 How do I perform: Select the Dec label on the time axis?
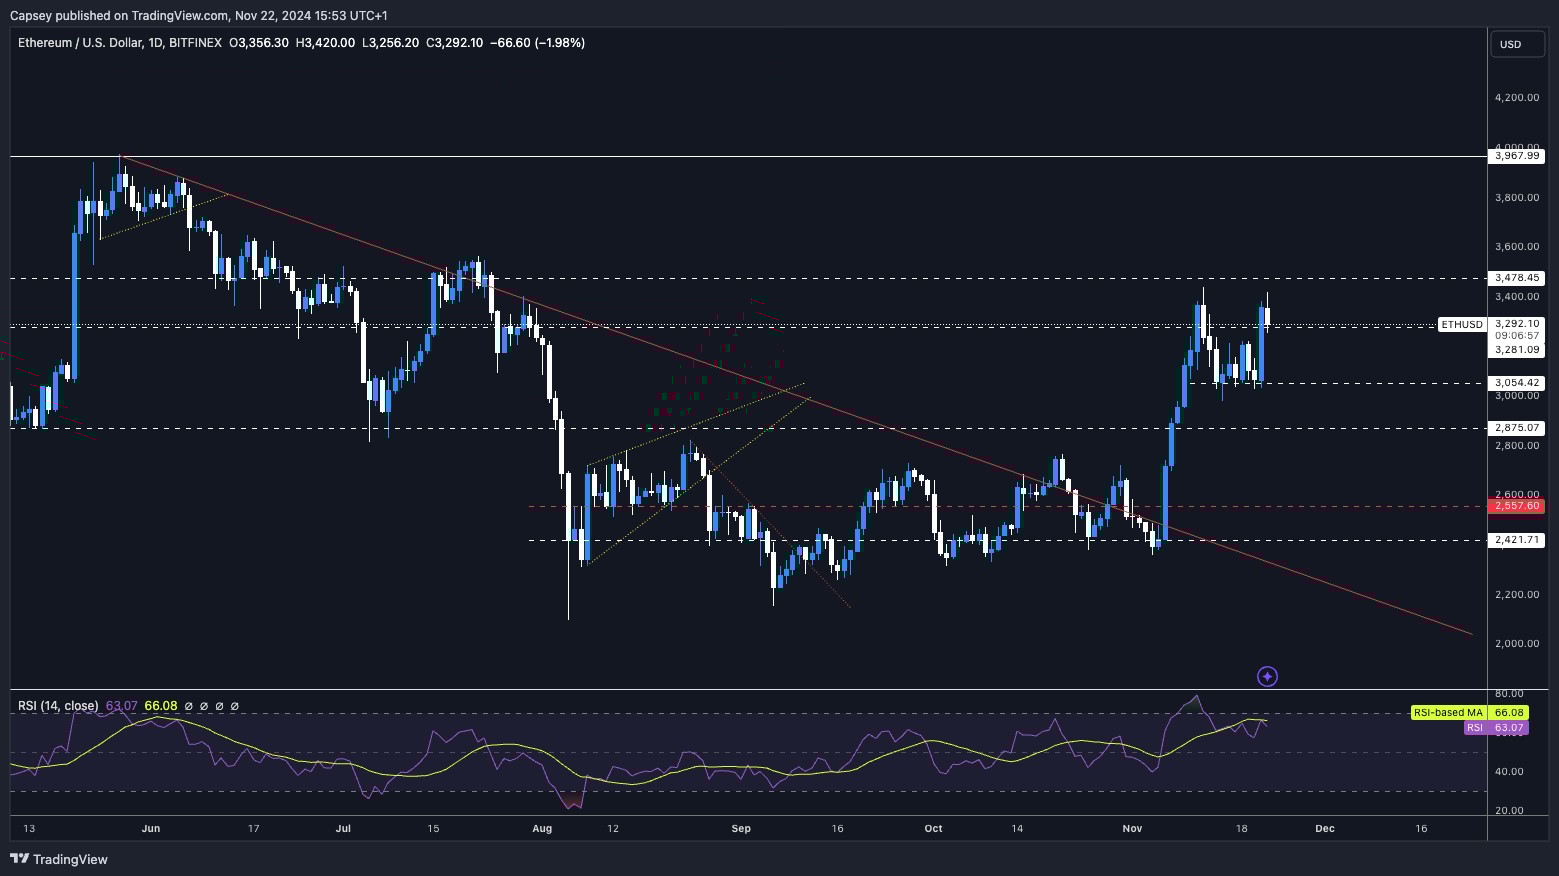(x=1325, y=828)
